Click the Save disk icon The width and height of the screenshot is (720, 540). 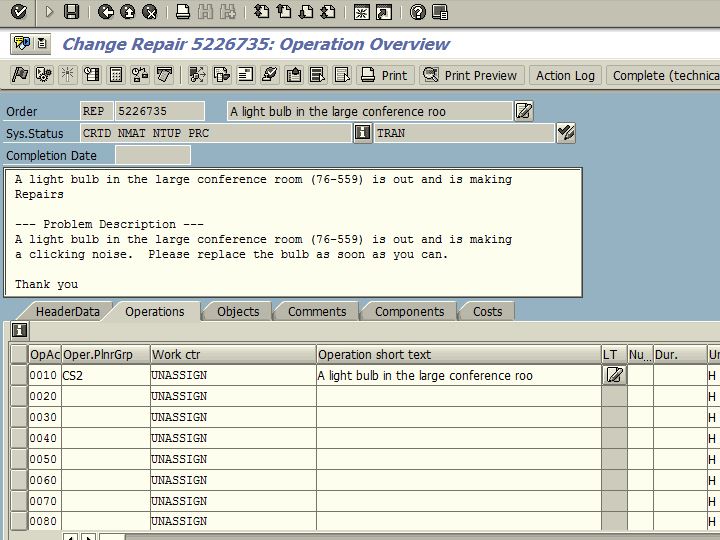71,12
